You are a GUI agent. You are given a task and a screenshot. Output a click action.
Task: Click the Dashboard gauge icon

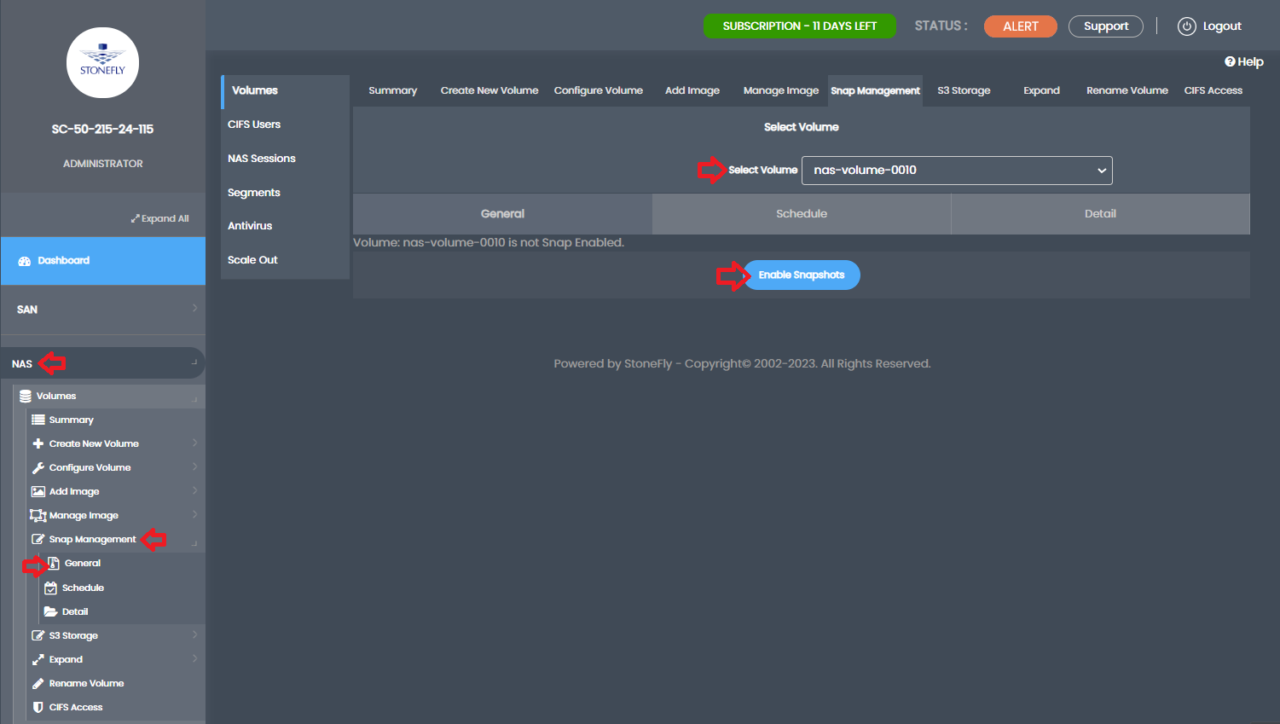[x=25, y=261]
